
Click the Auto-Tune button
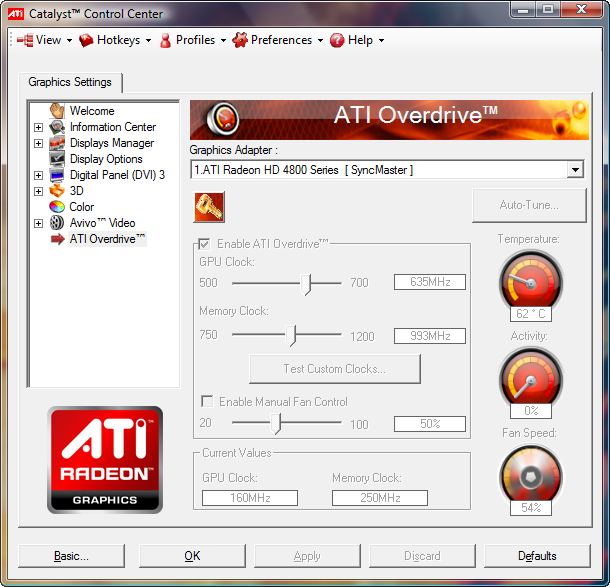529,205
